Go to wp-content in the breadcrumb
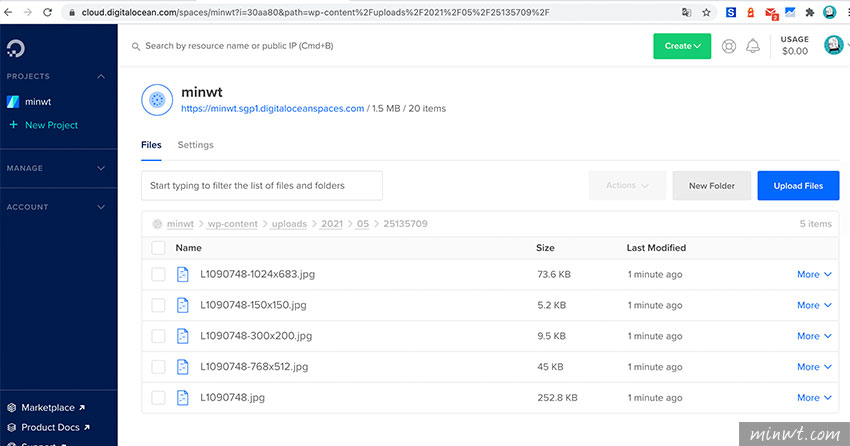The image size is (850, 446). [233, 224]
